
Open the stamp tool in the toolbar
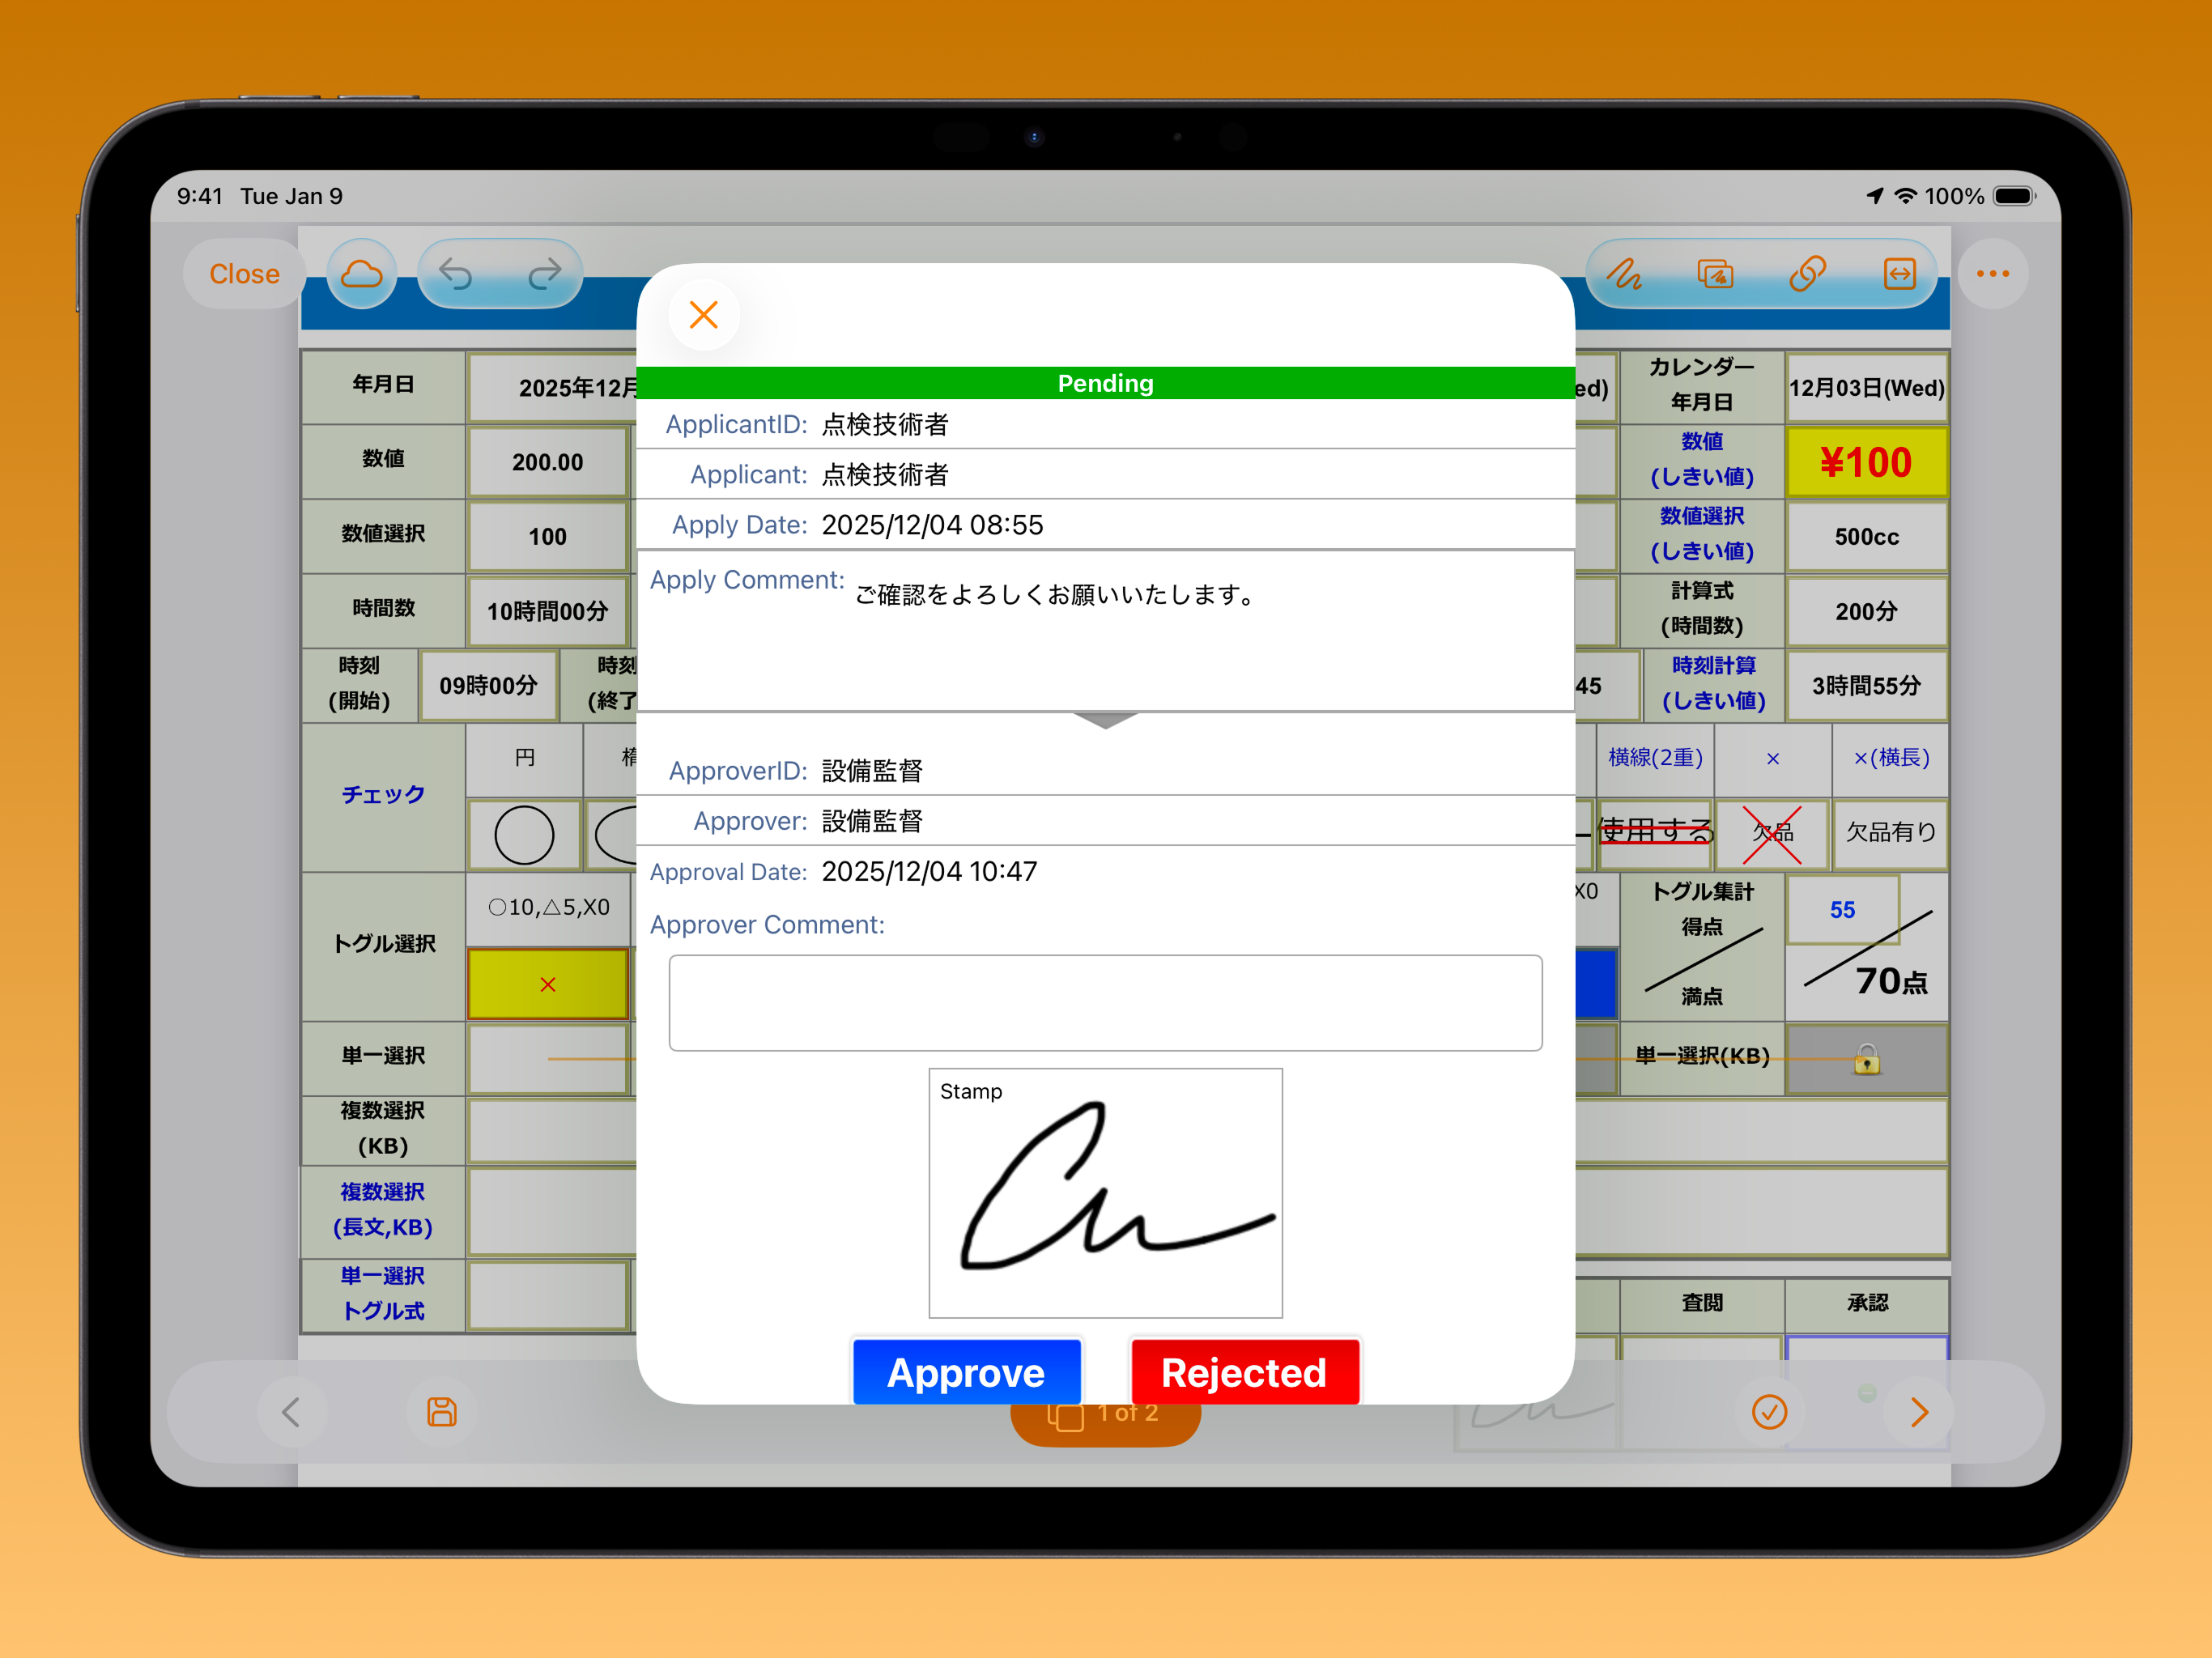coord(1716,273)
